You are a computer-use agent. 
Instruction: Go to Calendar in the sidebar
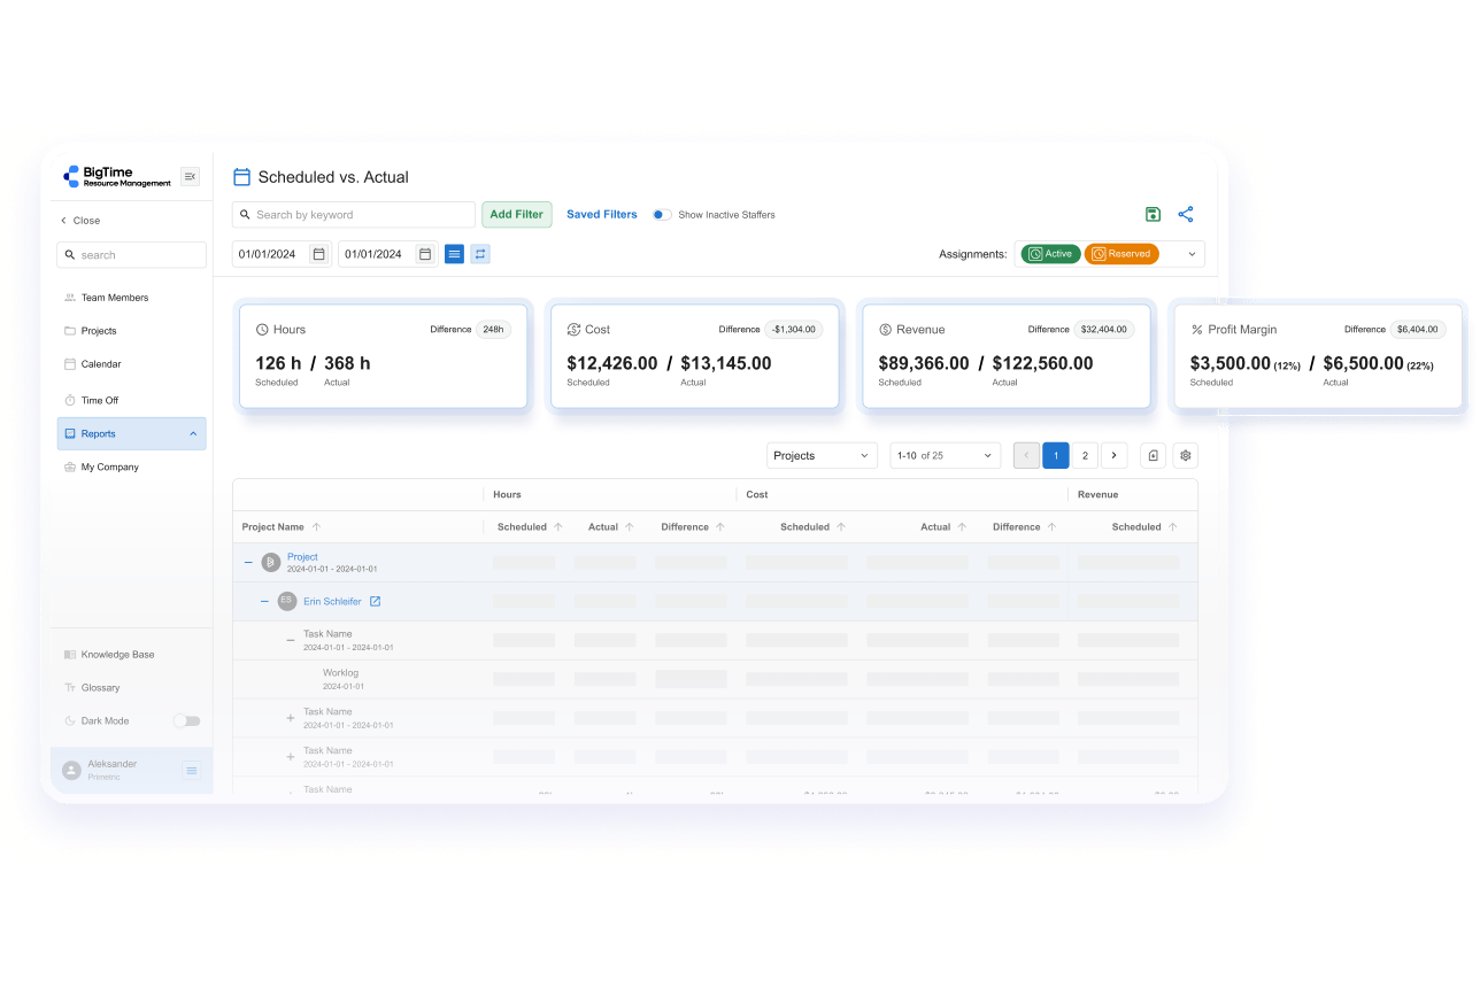(x=101, y=364)
